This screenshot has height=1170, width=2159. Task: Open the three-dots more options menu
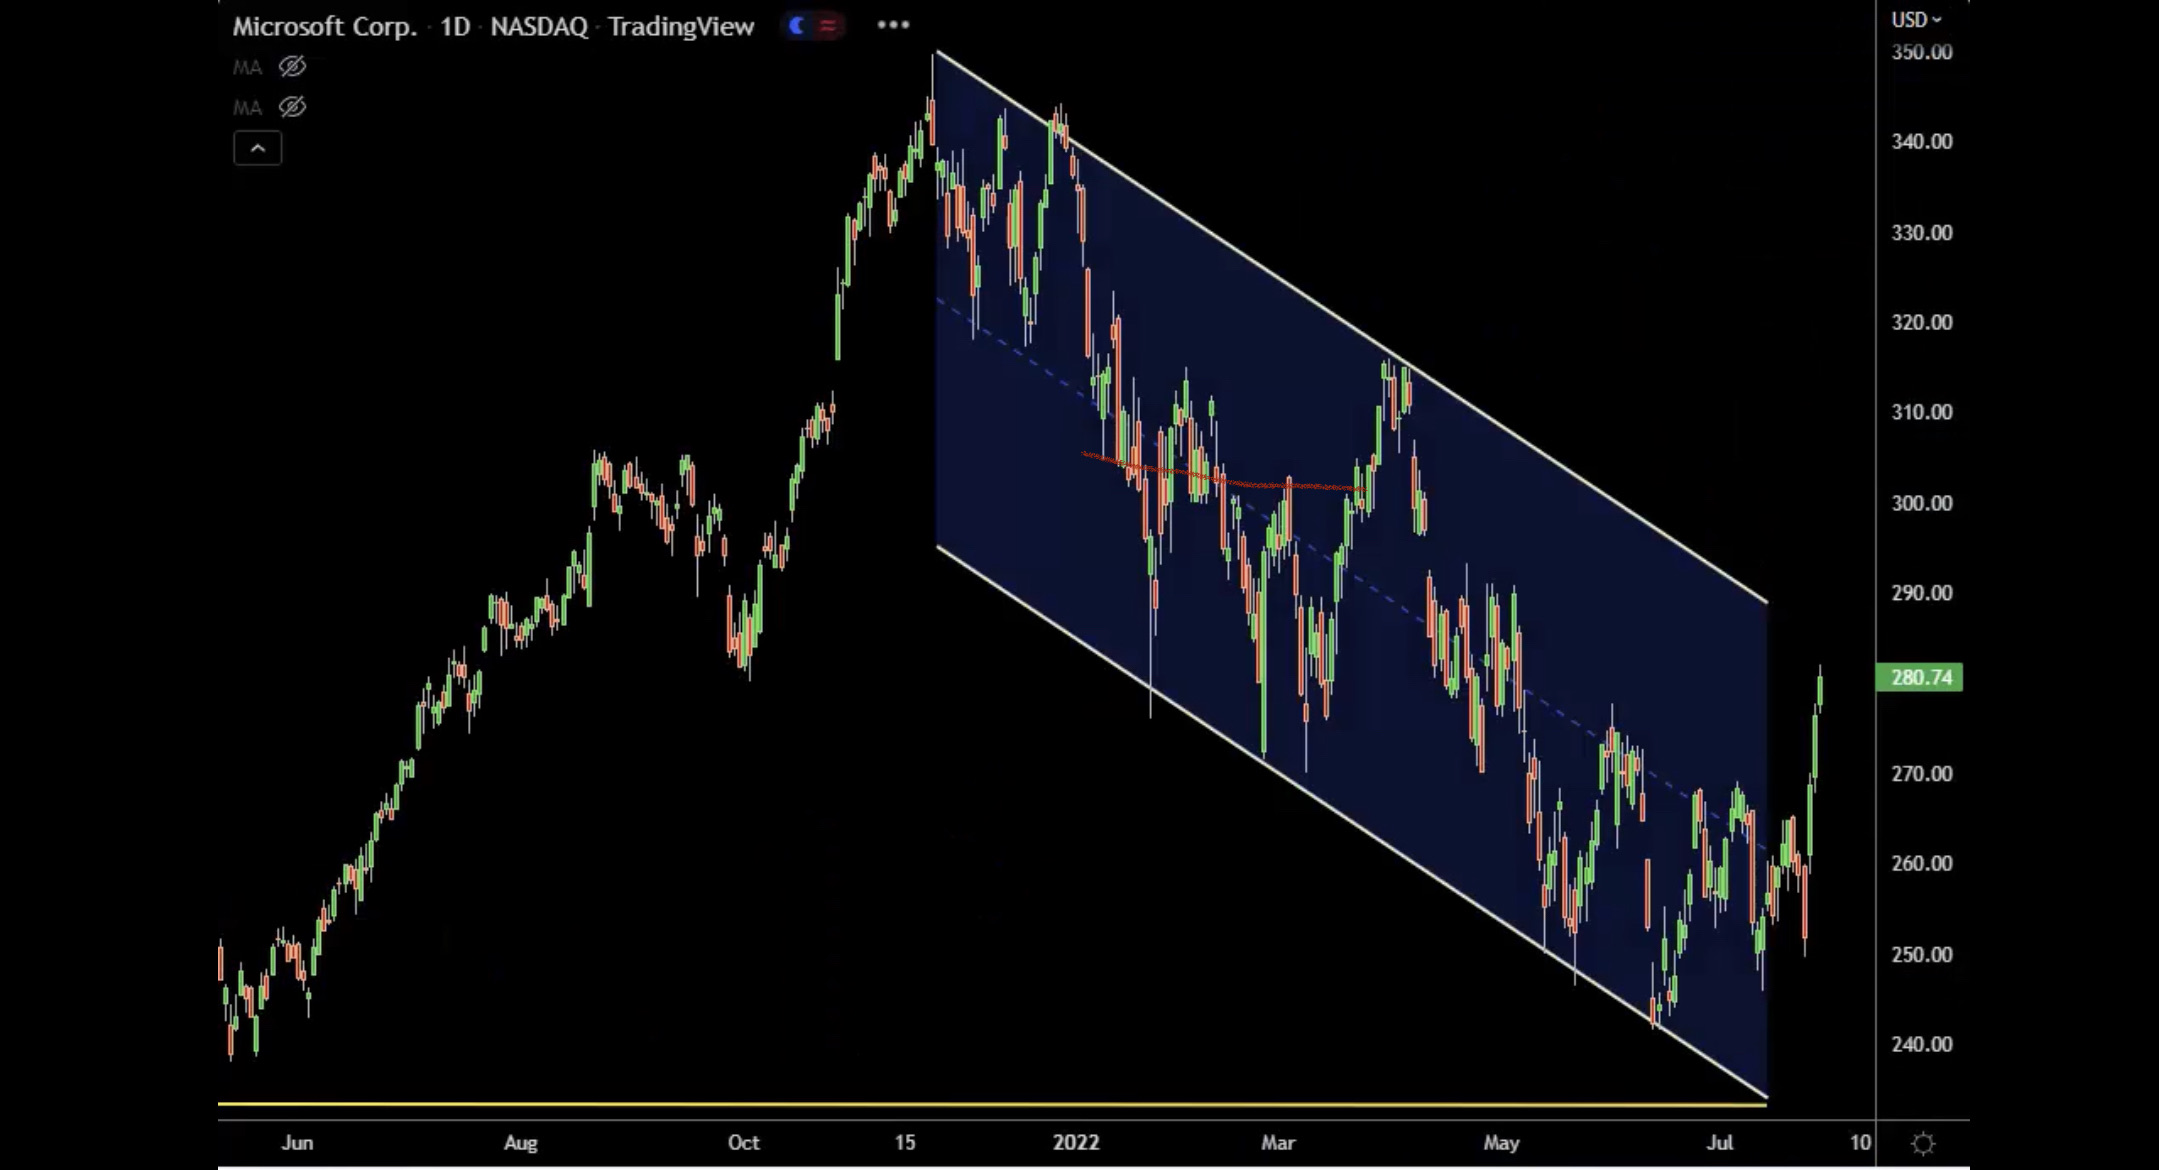[x=893, y=25]
